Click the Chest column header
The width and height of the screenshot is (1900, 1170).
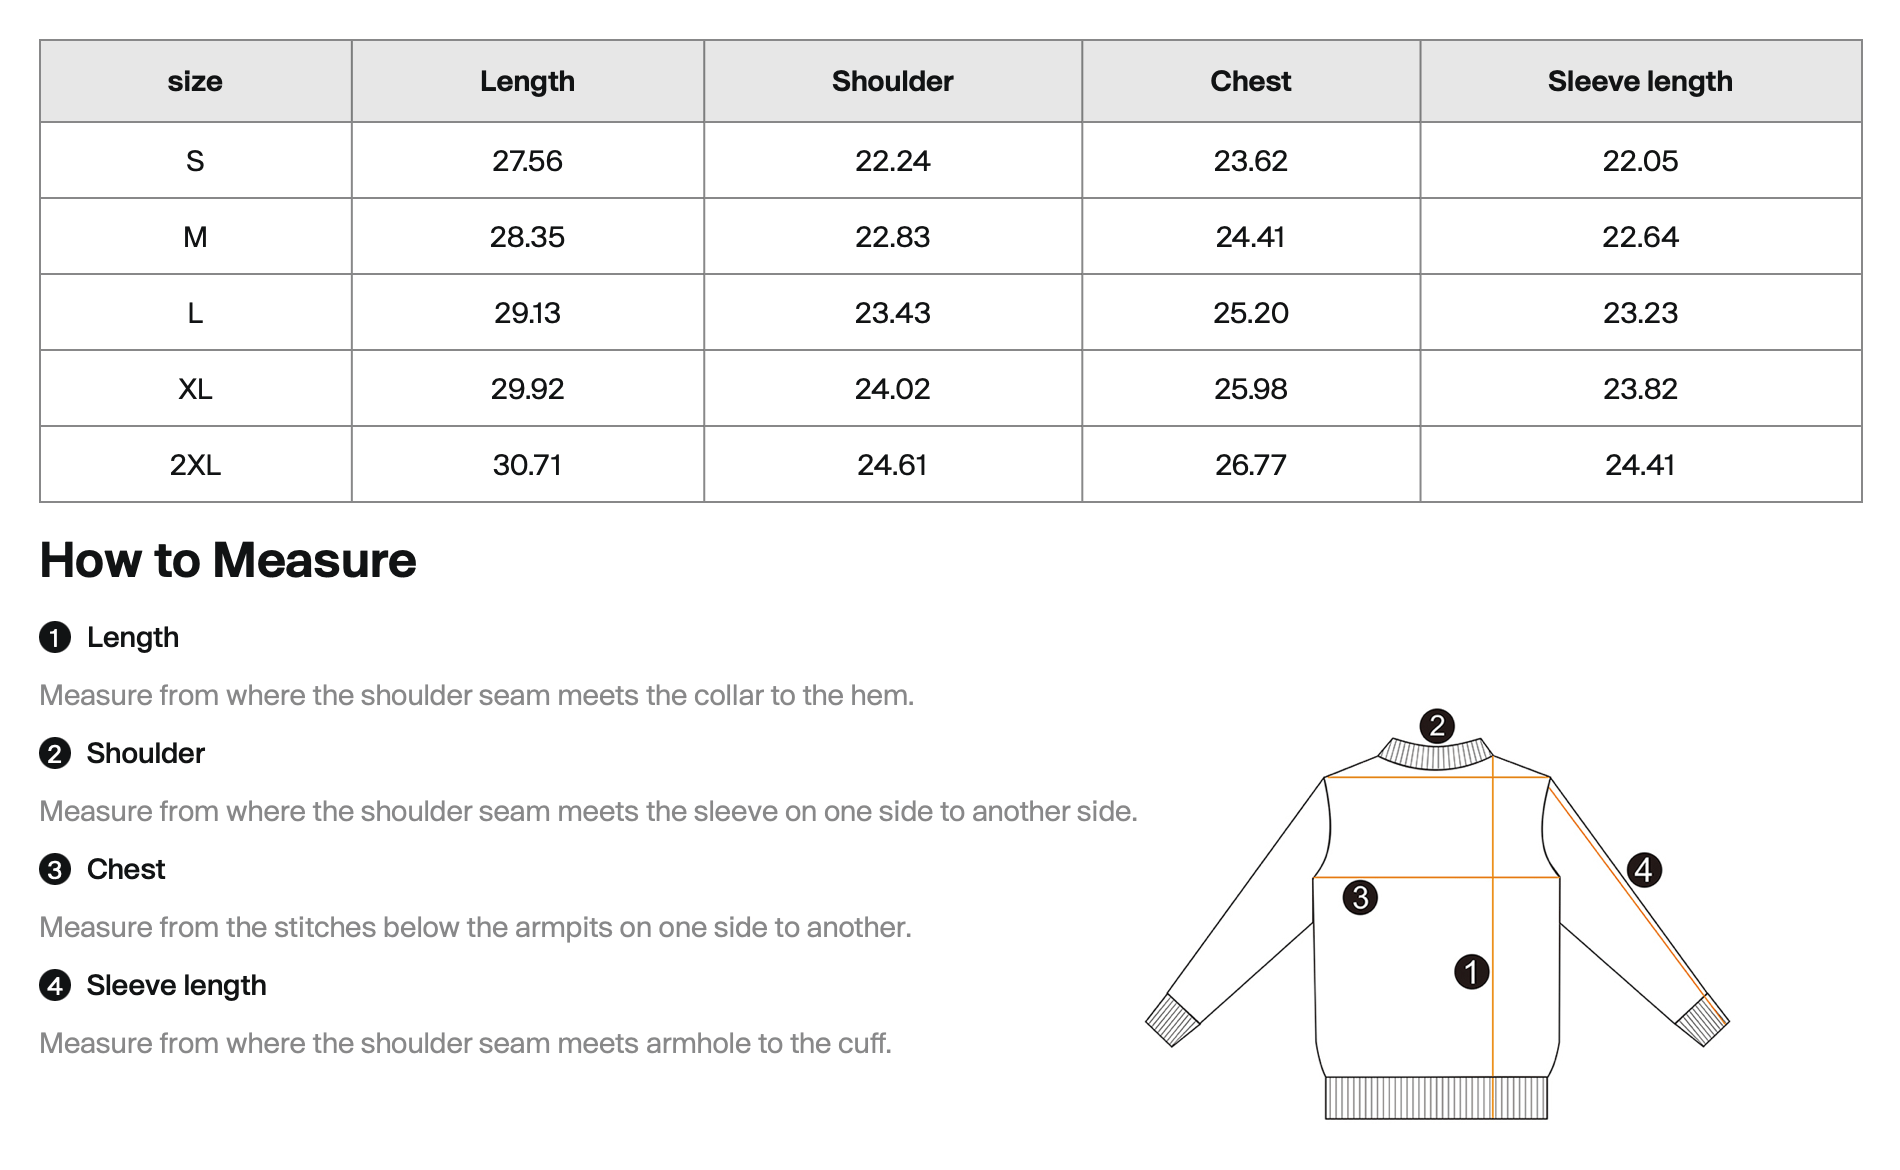(x=1250, y=82)
